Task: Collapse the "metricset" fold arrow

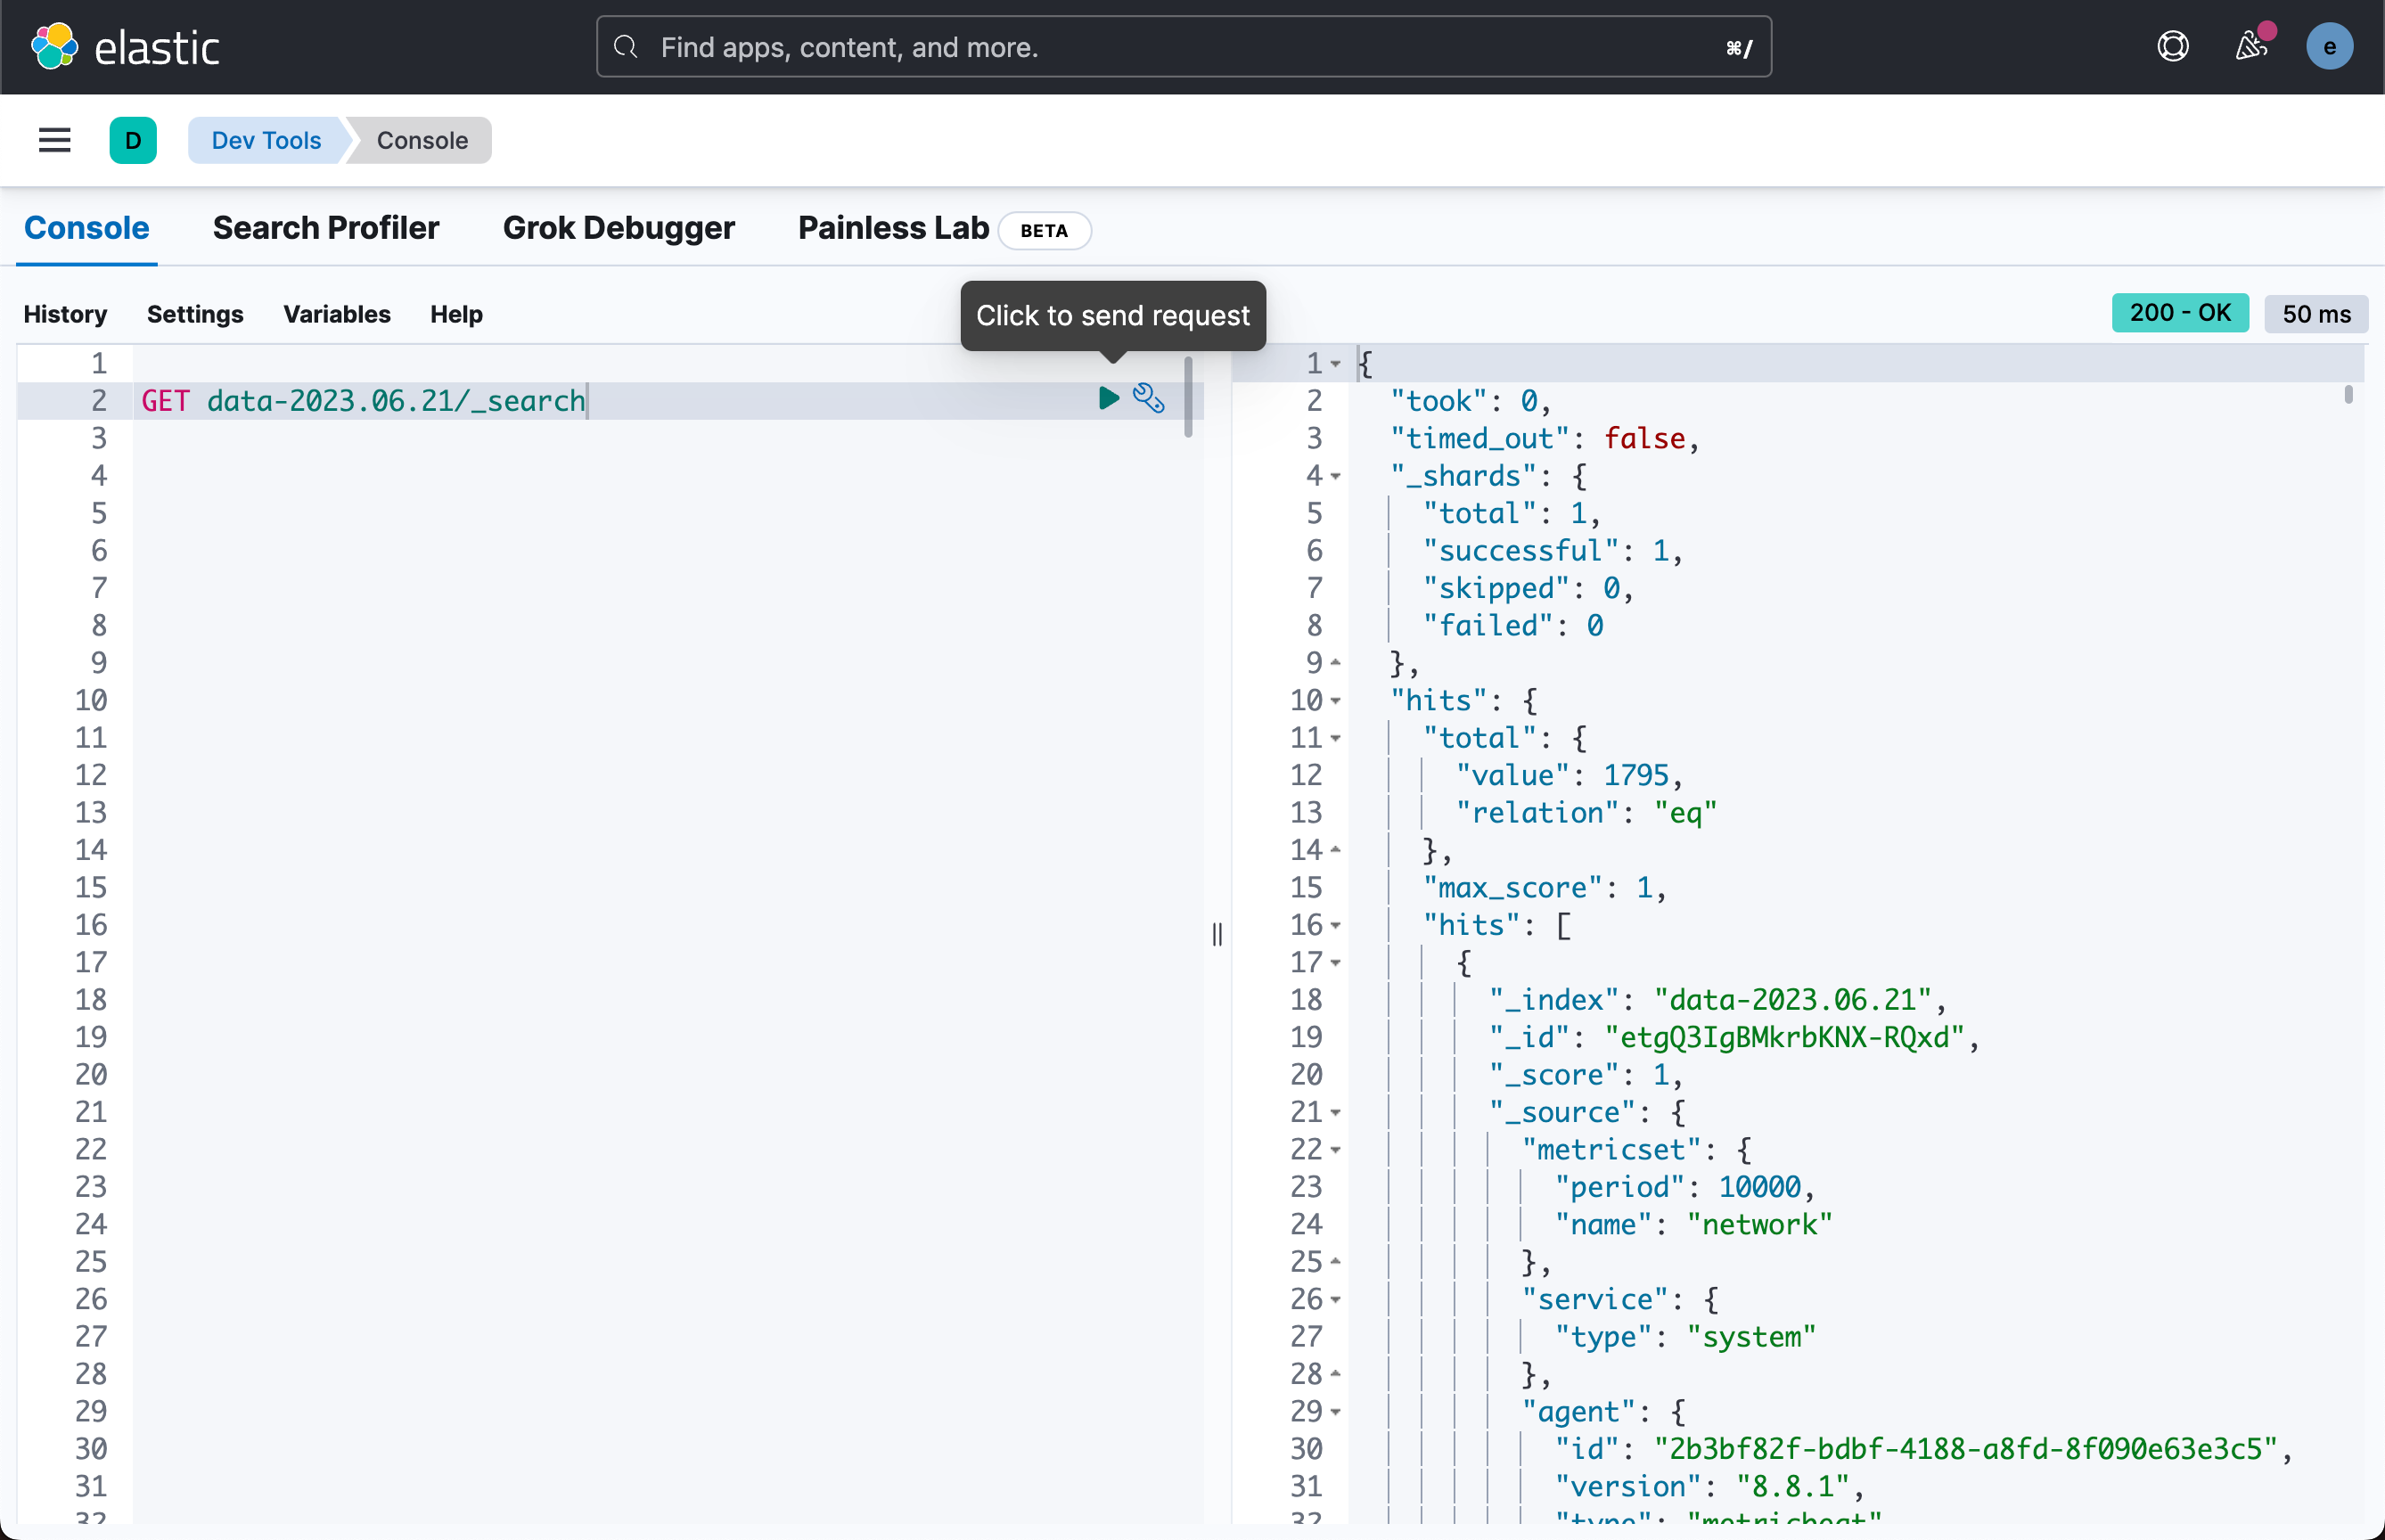Action: [1336, 1150]
